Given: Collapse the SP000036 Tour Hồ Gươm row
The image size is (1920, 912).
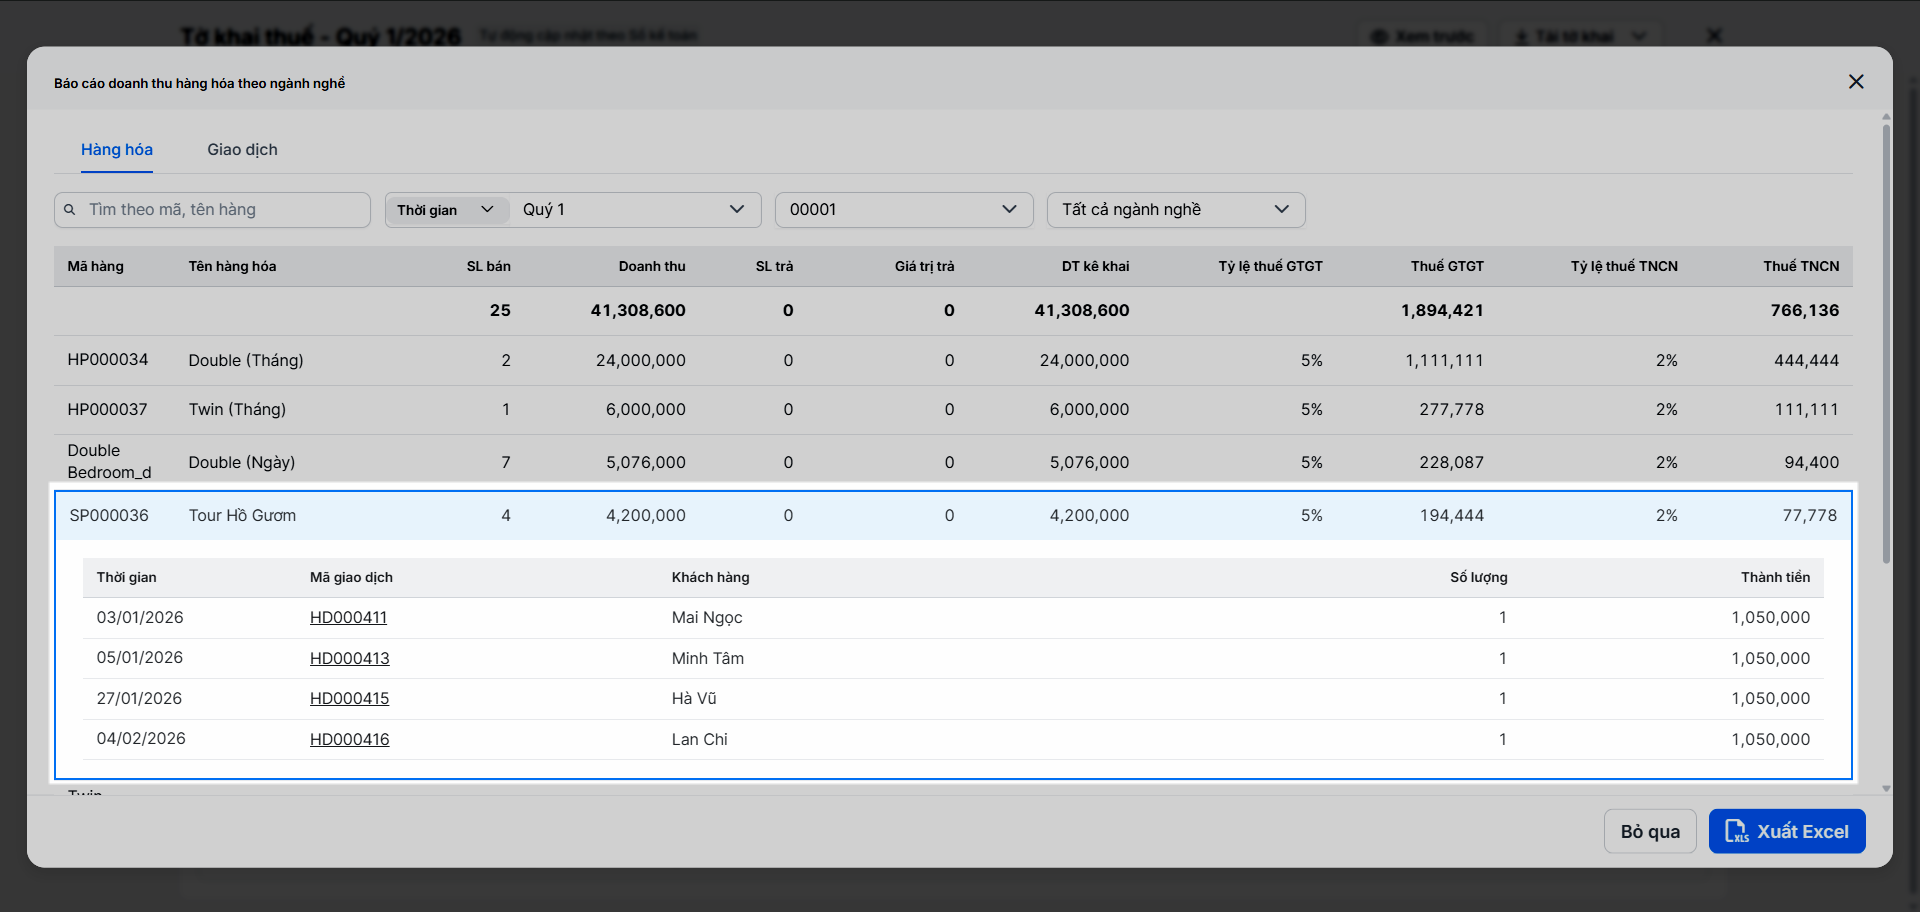Looking at the screenshot, I should (x=953, y=516).
